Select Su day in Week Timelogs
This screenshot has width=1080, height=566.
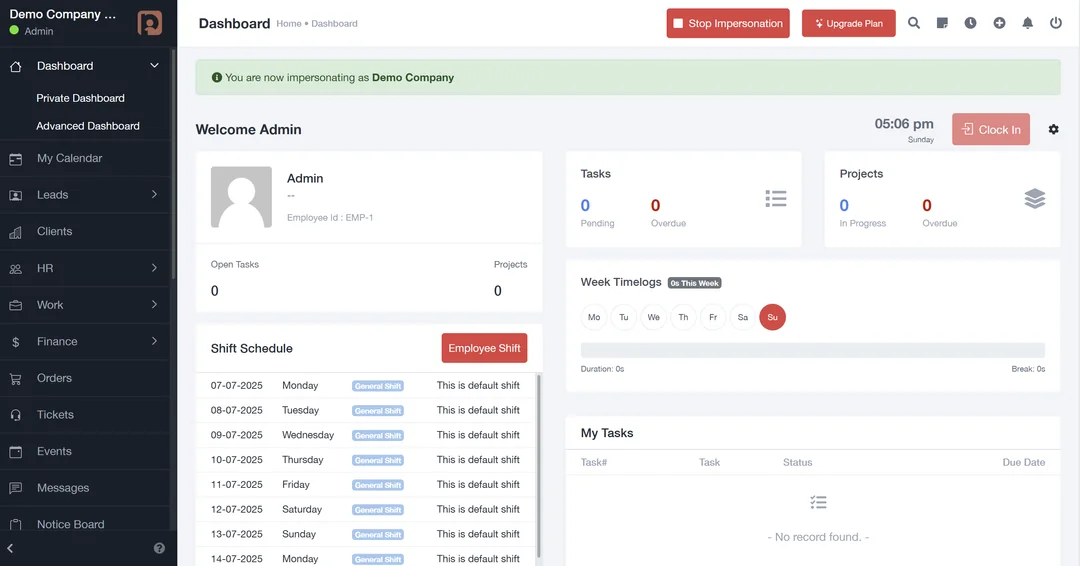772,317
